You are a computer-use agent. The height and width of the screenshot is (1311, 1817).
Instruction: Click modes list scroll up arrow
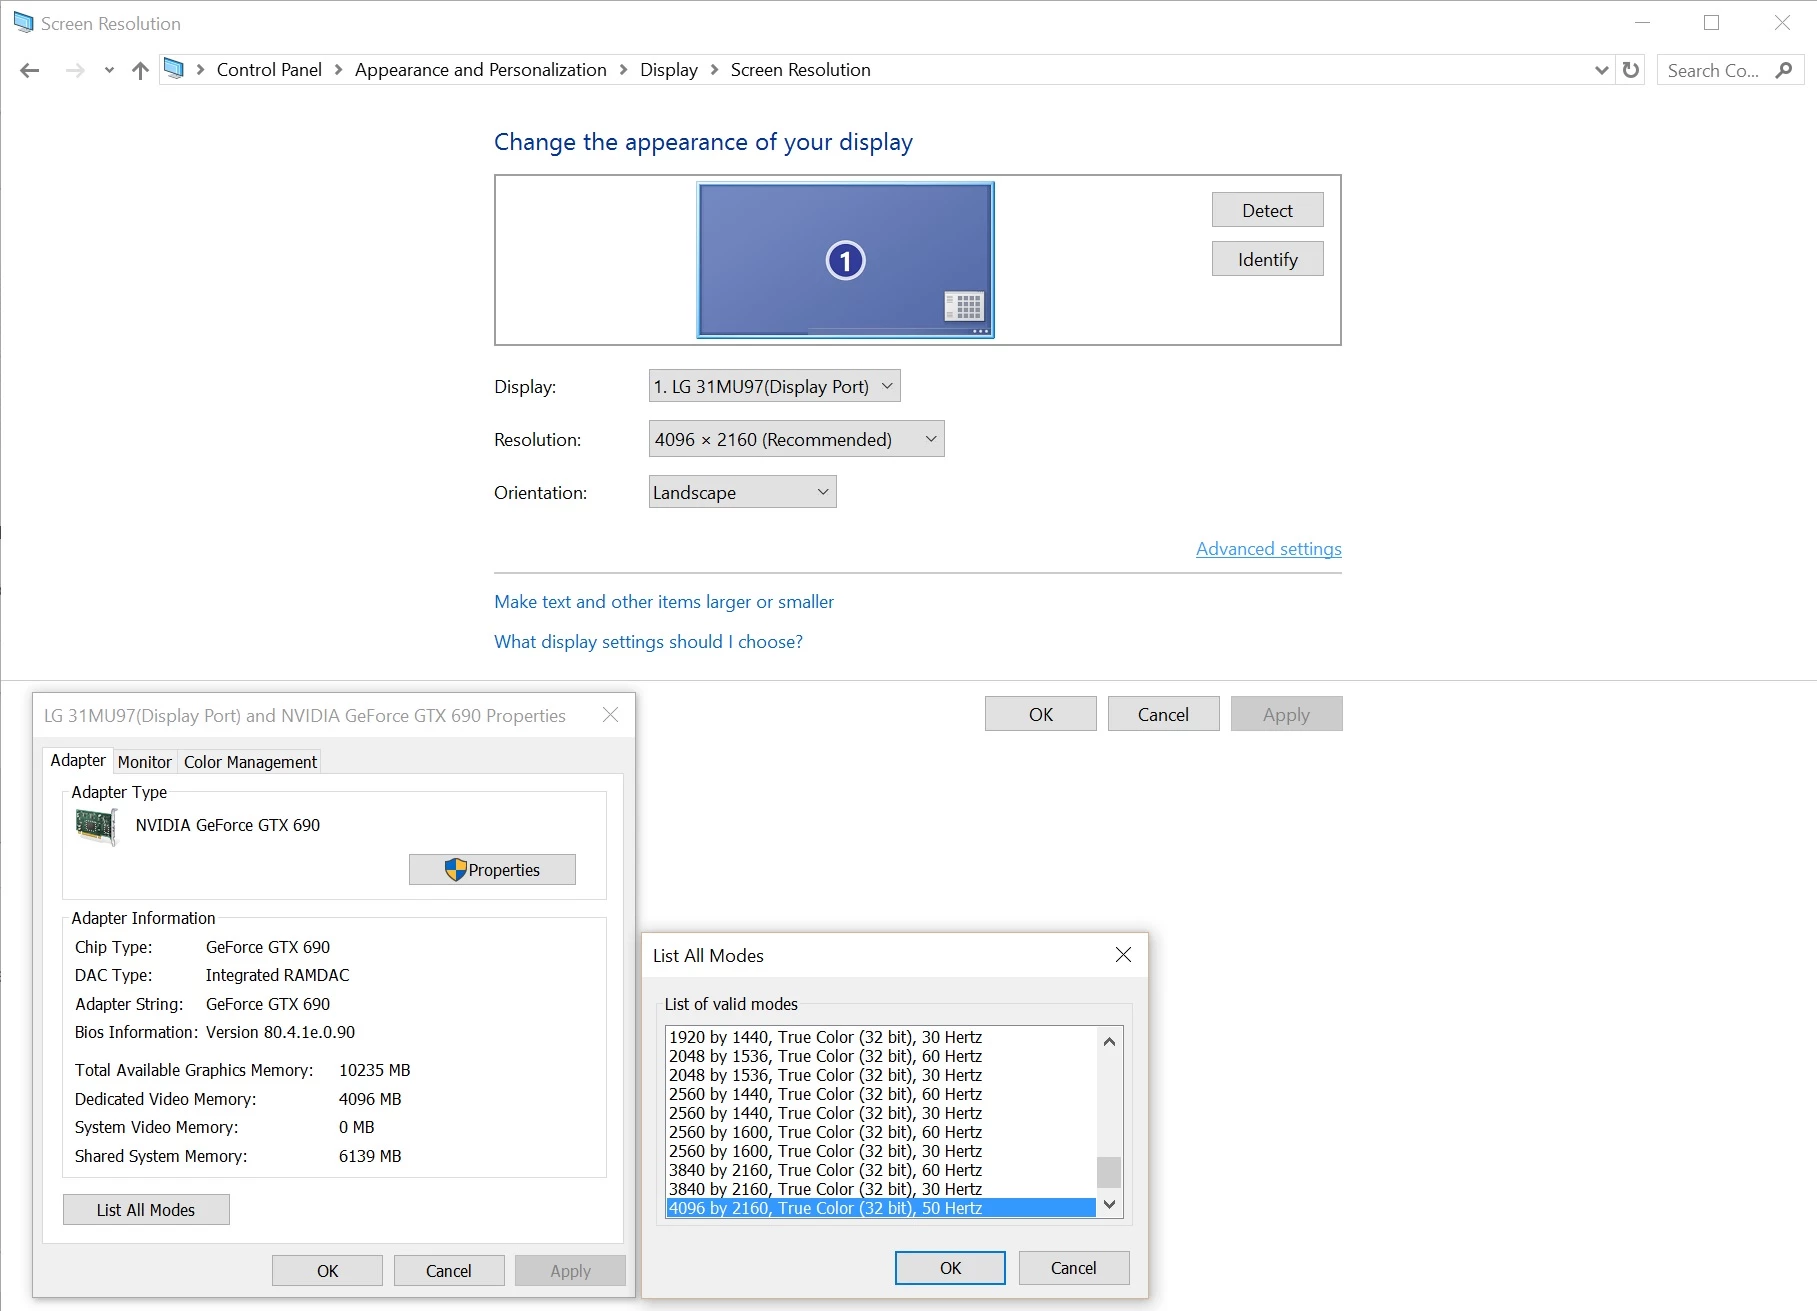(x=1109, y=1041)
